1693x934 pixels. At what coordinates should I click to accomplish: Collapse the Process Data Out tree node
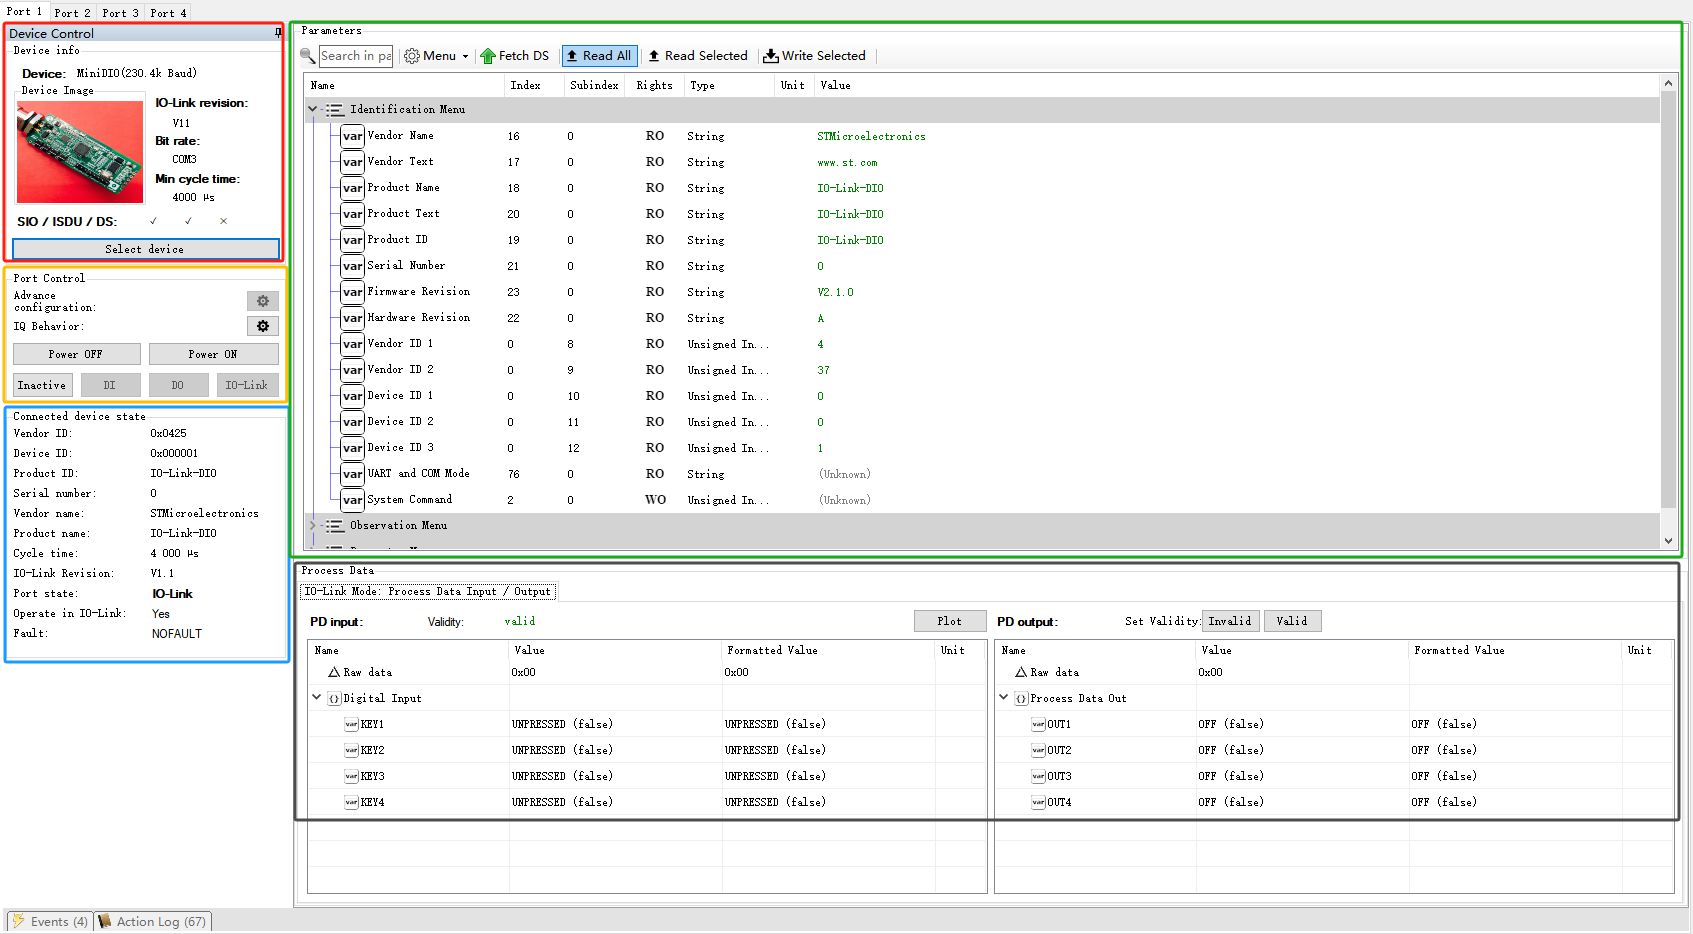click(x=1004, y=698)
